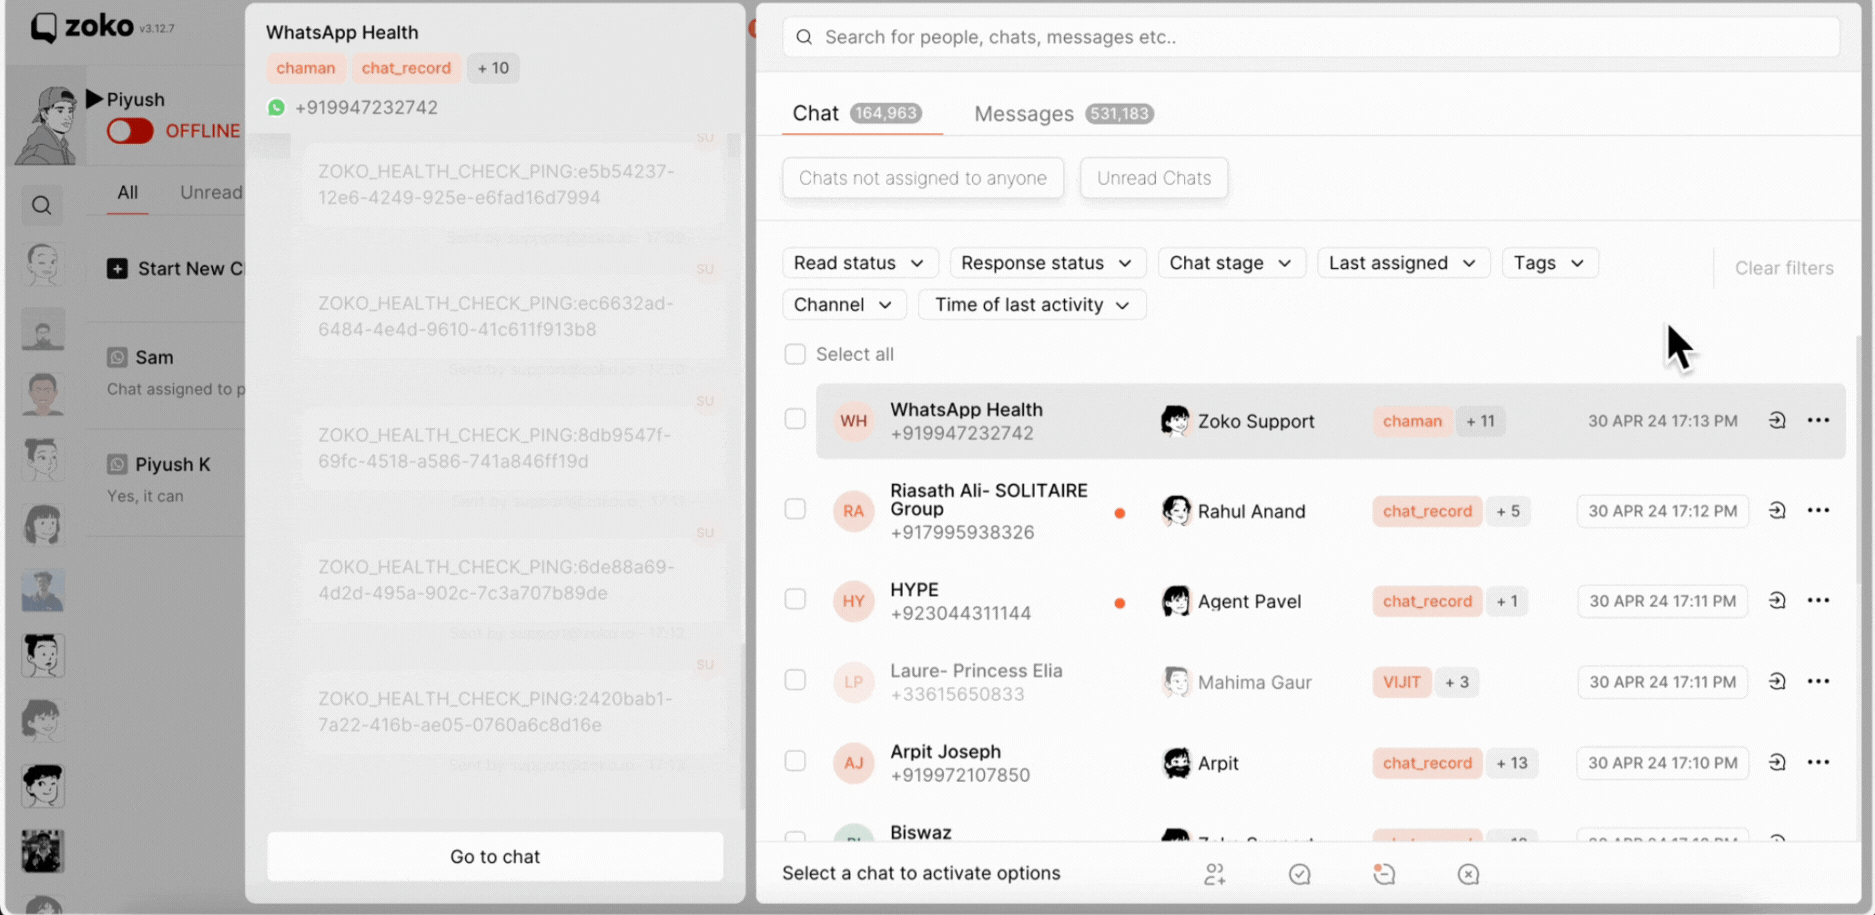Click the assign agent icon in bottom bar
1875x915 pixels.
pyautogui.click(x=1215, y=874)
